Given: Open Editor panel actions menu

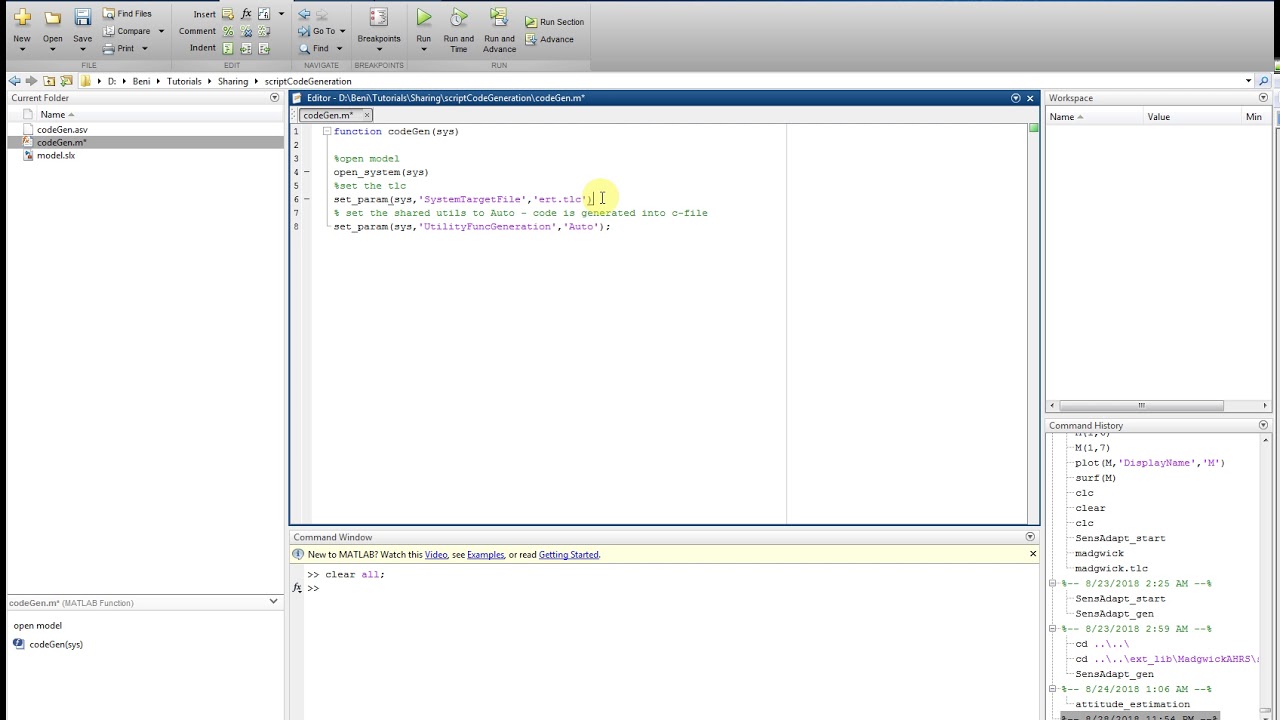Looking at the screenshot, I should (x=1015, y=98).
